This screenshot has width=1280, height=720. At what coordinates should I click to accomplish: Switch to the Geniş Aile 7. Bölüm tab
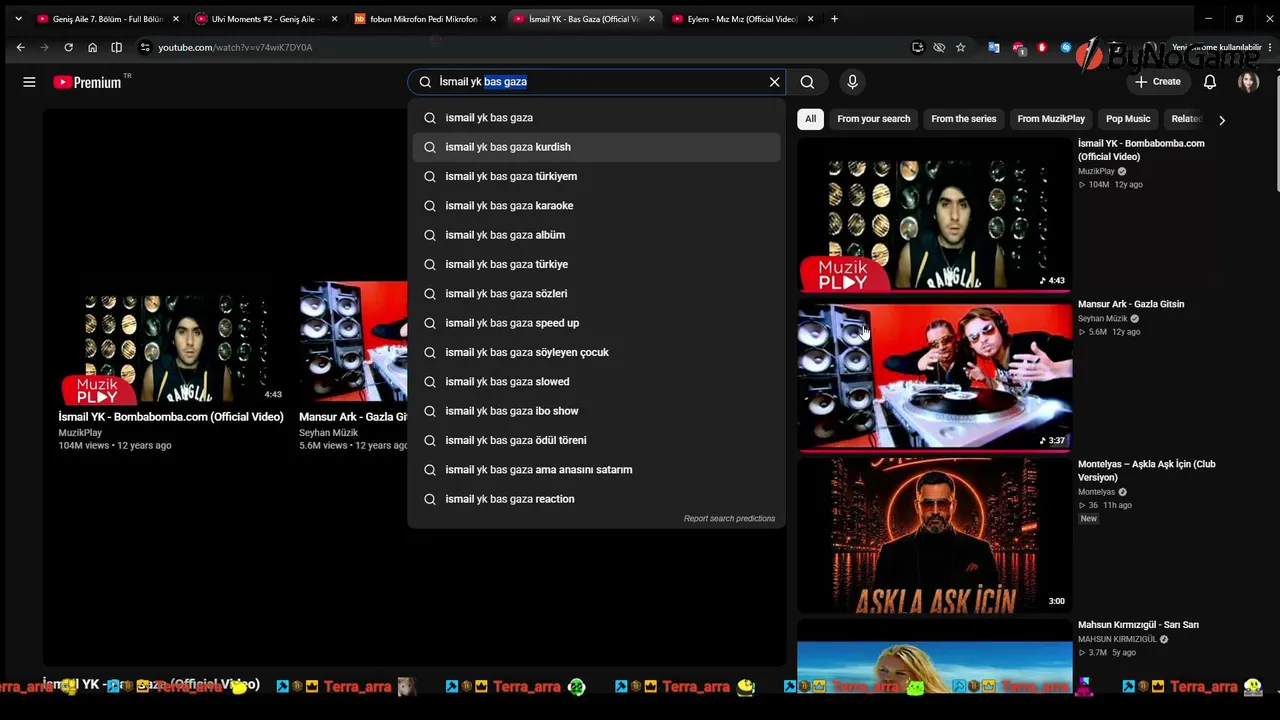[106, 19]
